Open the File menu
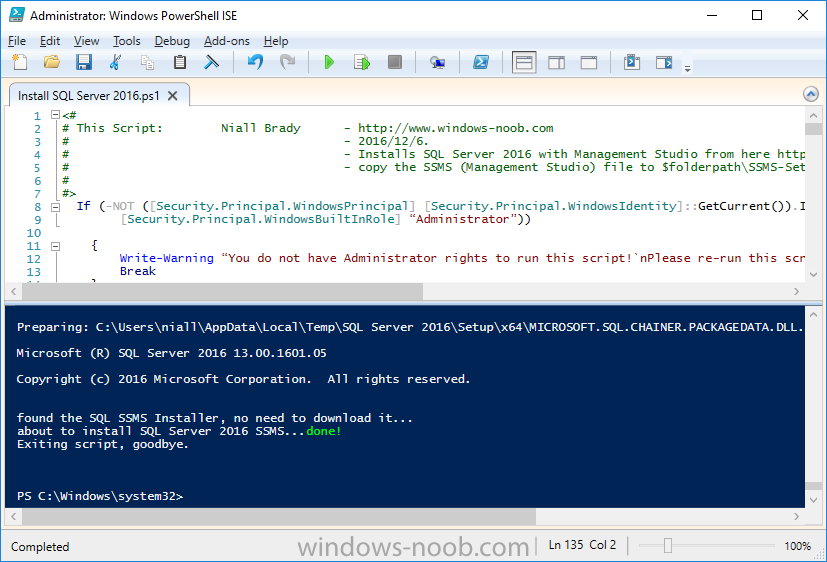Viewport: 827px width, 562px height. point(17,41)
